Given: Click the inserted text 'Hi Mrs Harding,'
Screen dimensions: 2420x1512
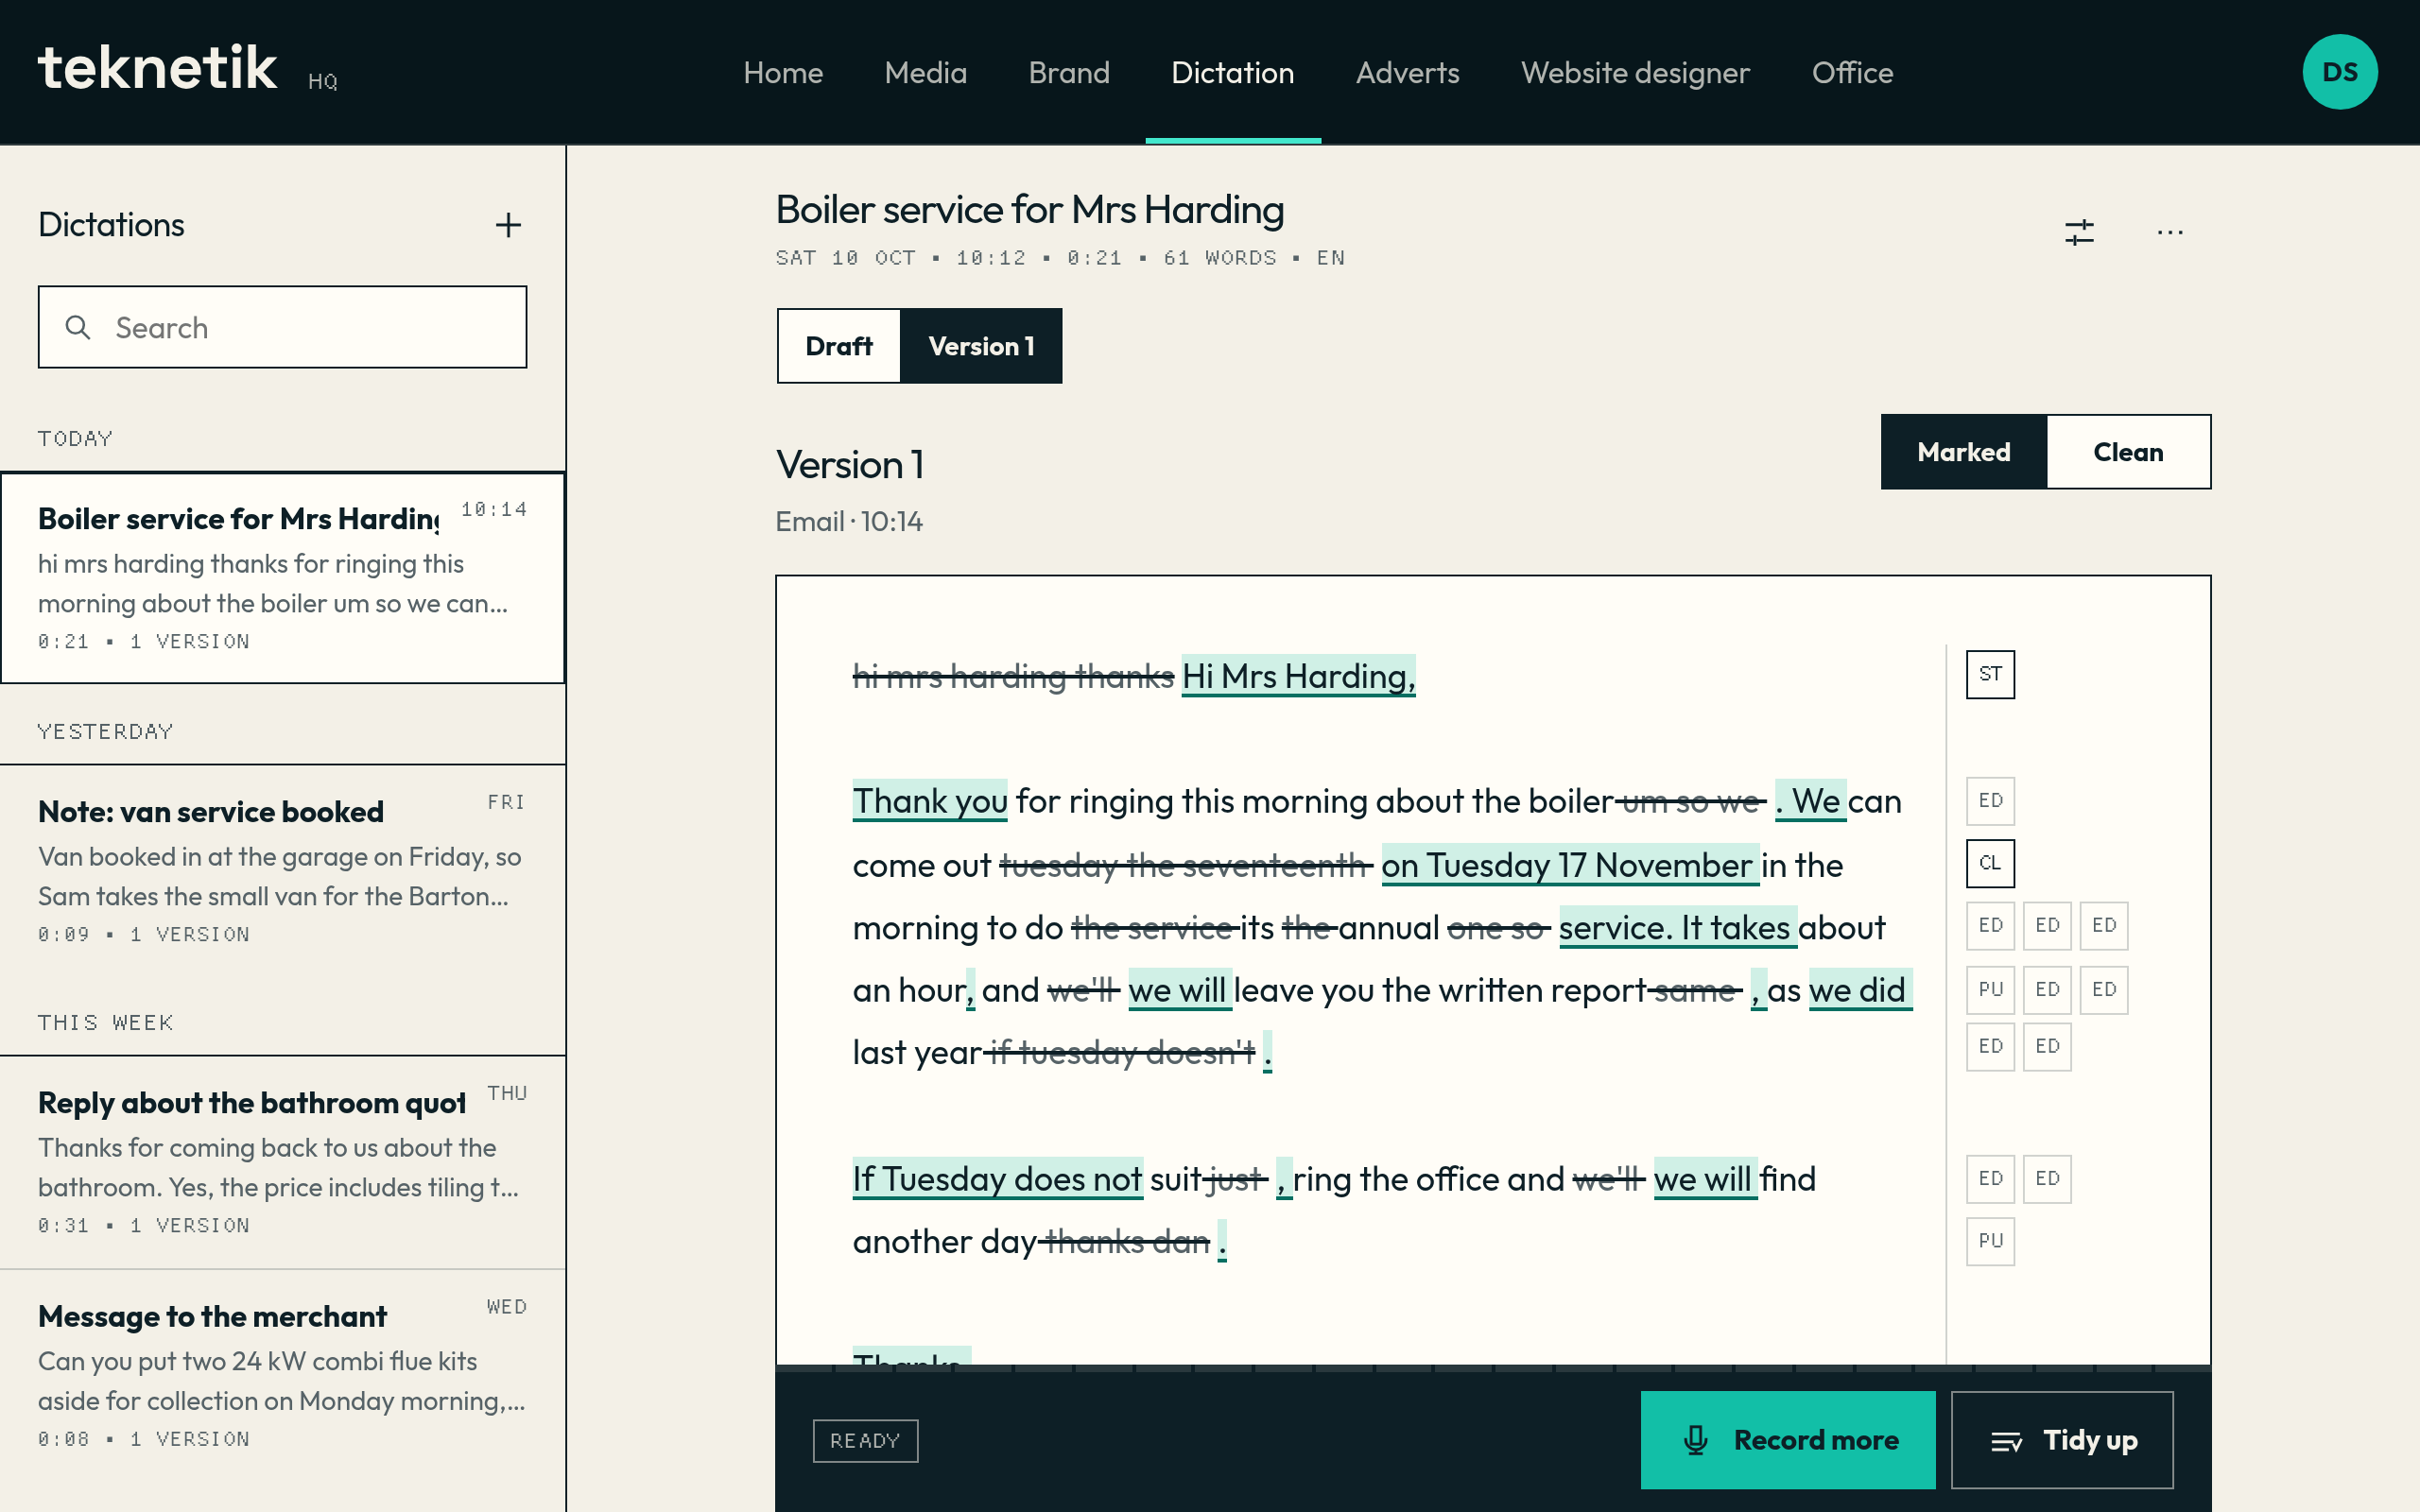Looking at the screenshot, I should click(x=1298, y=676).
